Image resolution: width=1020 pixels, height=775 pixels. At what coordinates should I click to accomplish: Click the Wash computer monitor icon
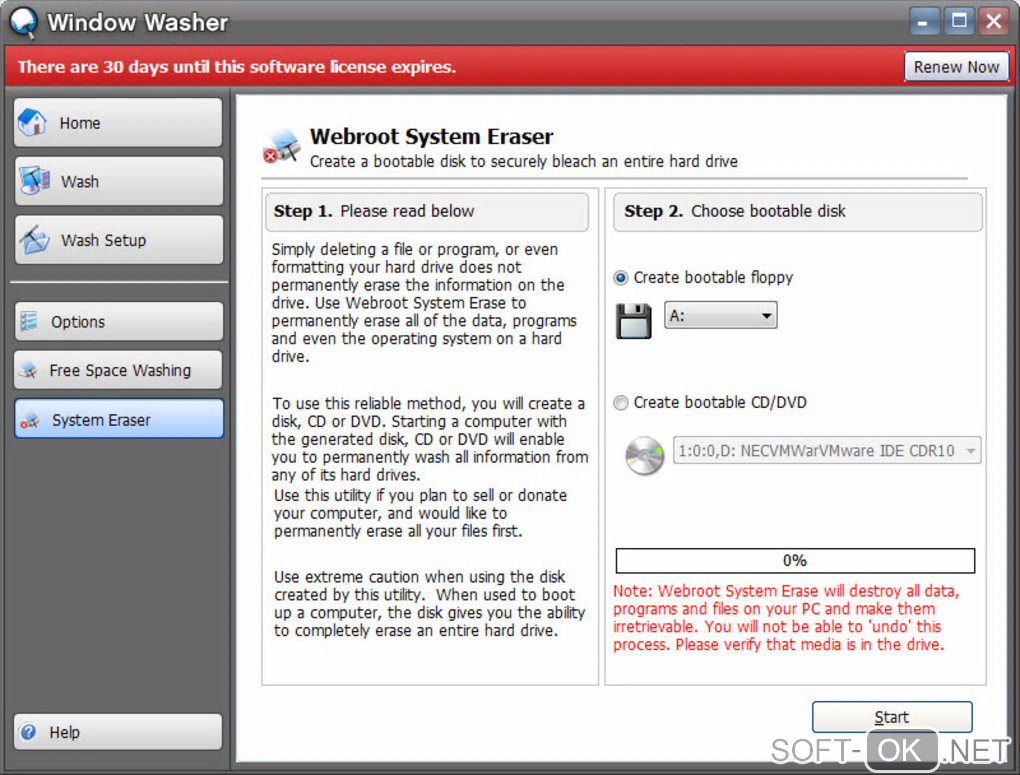(x=34, y=181)
